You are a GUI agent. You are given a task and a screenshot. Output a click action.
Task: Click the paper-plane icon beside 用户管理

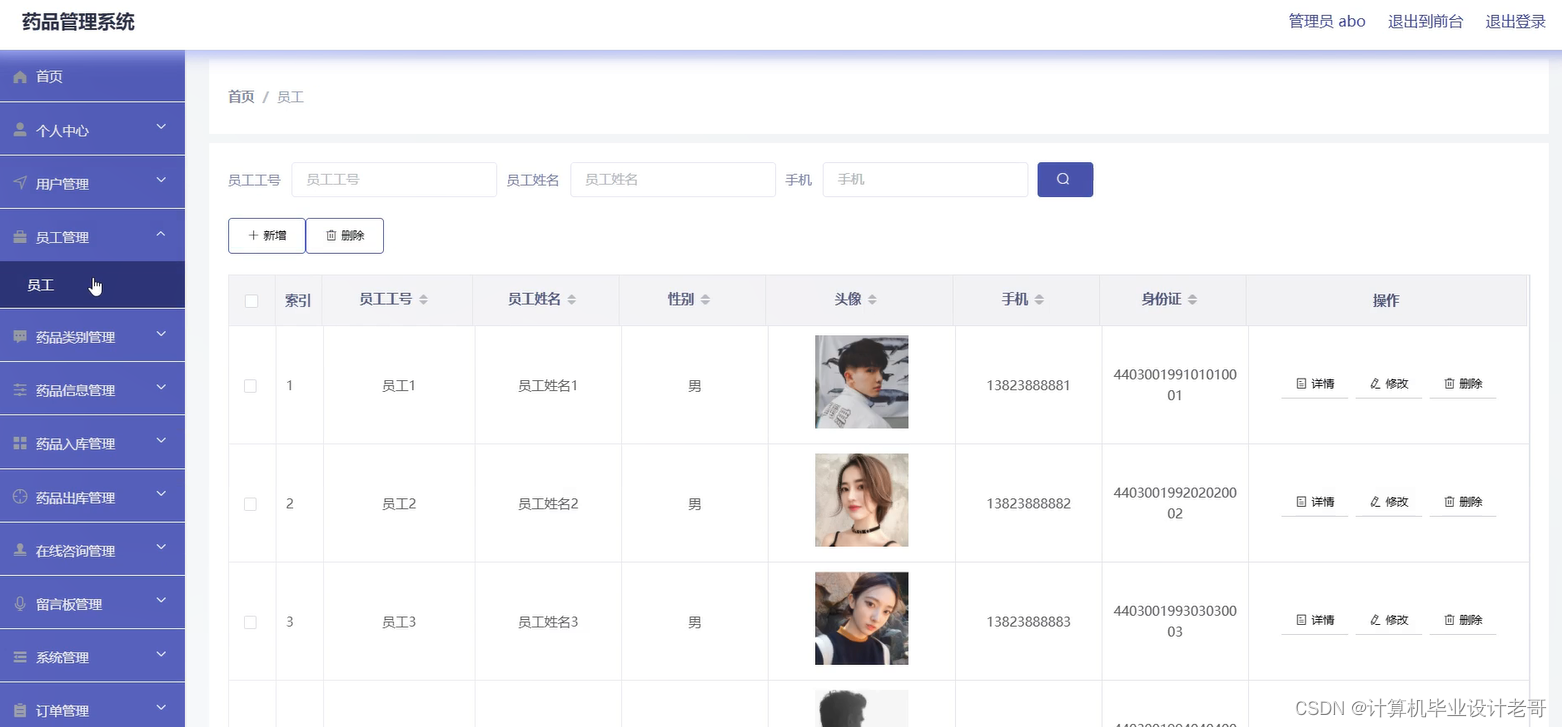[20, 183]
